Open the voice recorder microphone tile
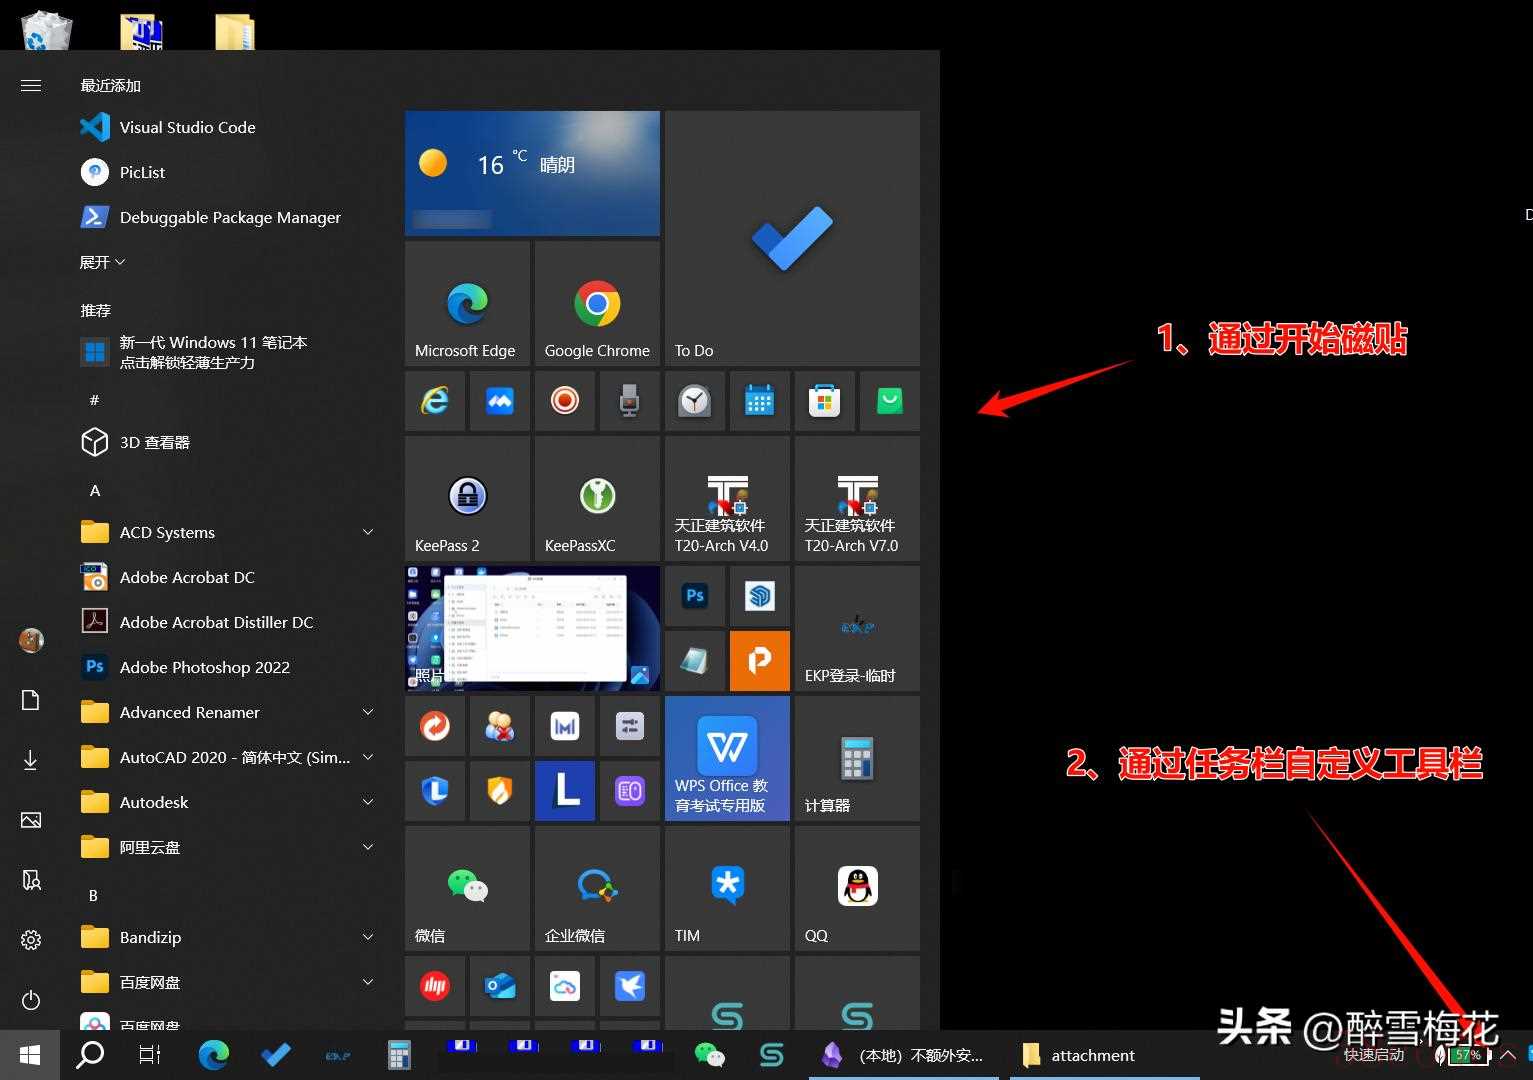This screenshot has width=1533, height=1080. pos(630,401)
